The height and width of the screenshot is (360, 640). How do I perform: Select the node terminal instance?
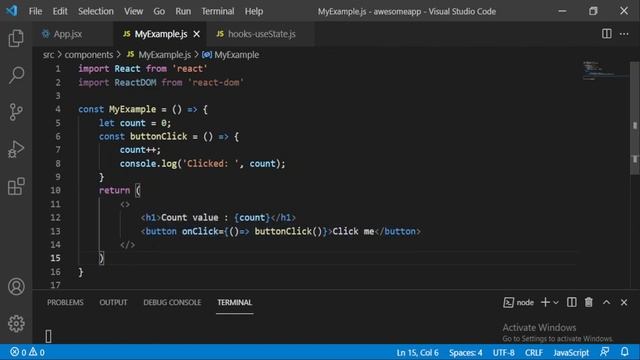click(x=518, y=302)
